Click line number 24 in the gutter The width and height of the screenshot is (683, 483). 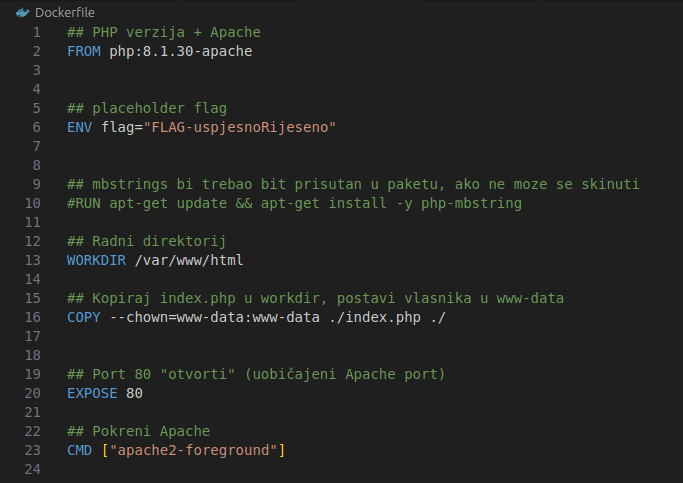tap(36, 469)
